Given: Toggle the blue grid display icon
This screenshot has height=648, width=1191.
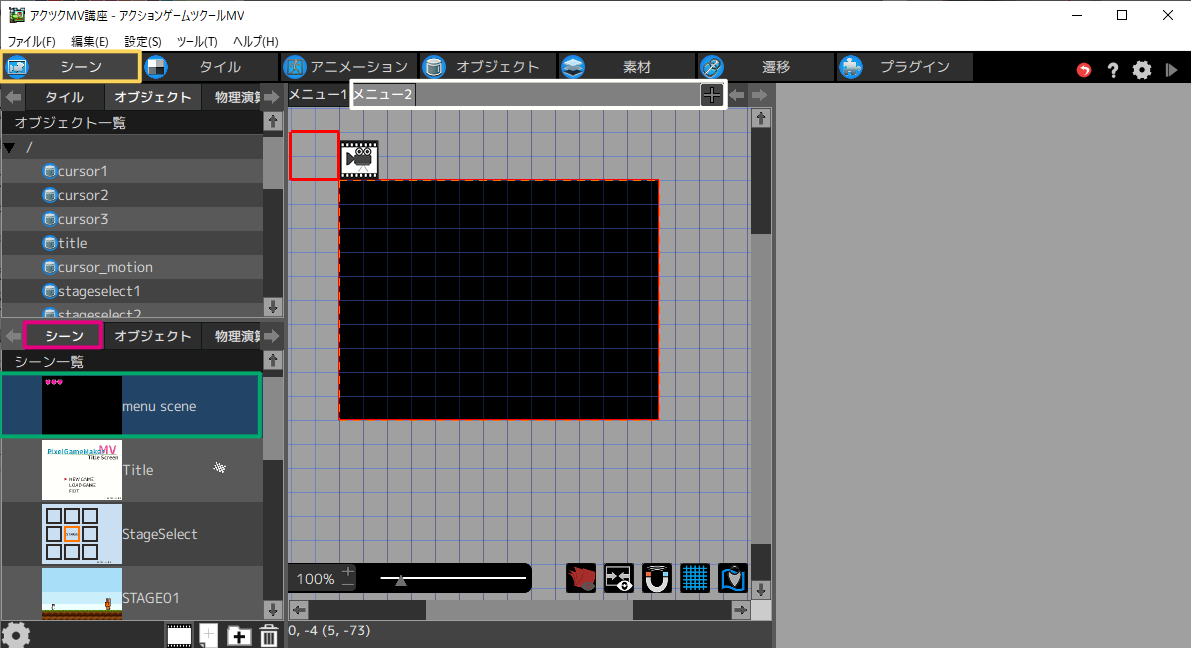Looking at the screenshot, I should pos(695,578).
